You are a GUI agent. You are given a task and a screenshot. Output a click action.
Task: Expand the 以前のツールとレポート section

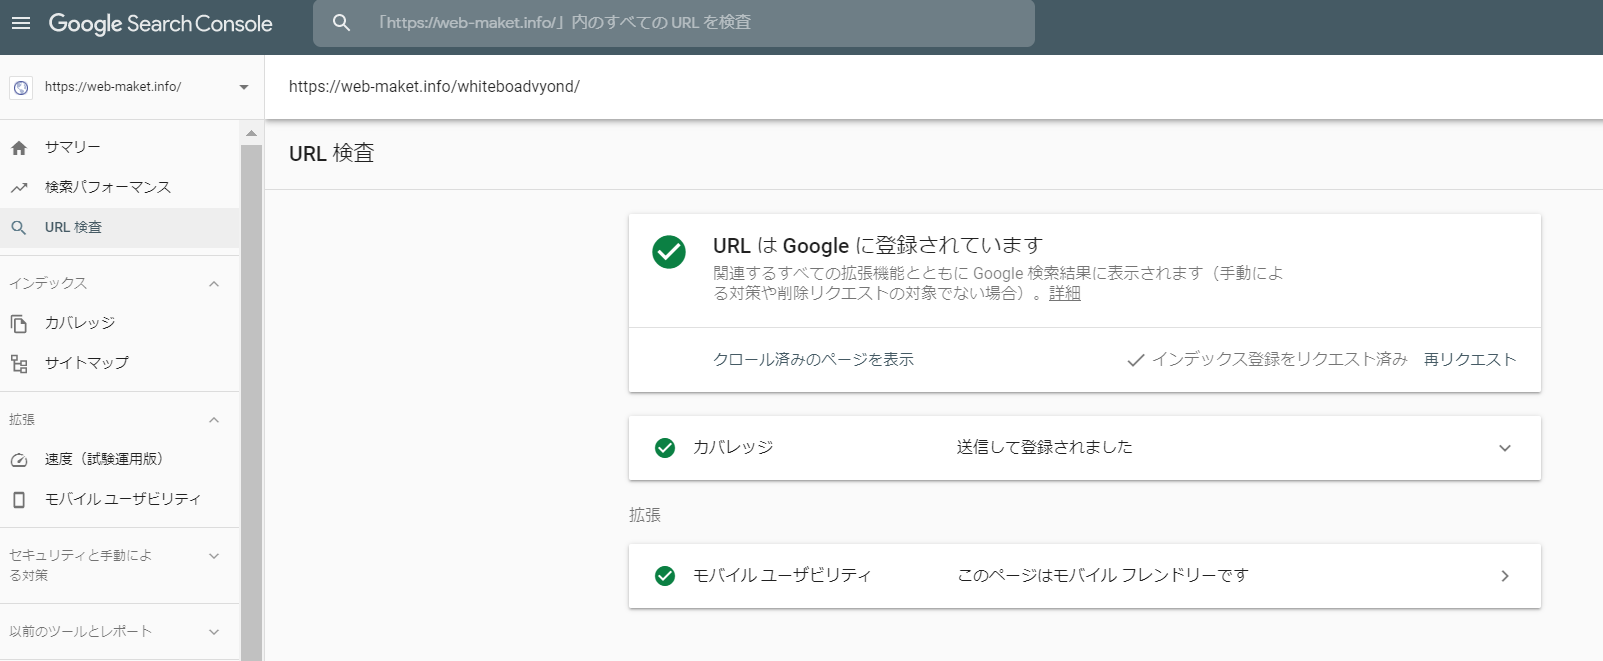(213, 632)
